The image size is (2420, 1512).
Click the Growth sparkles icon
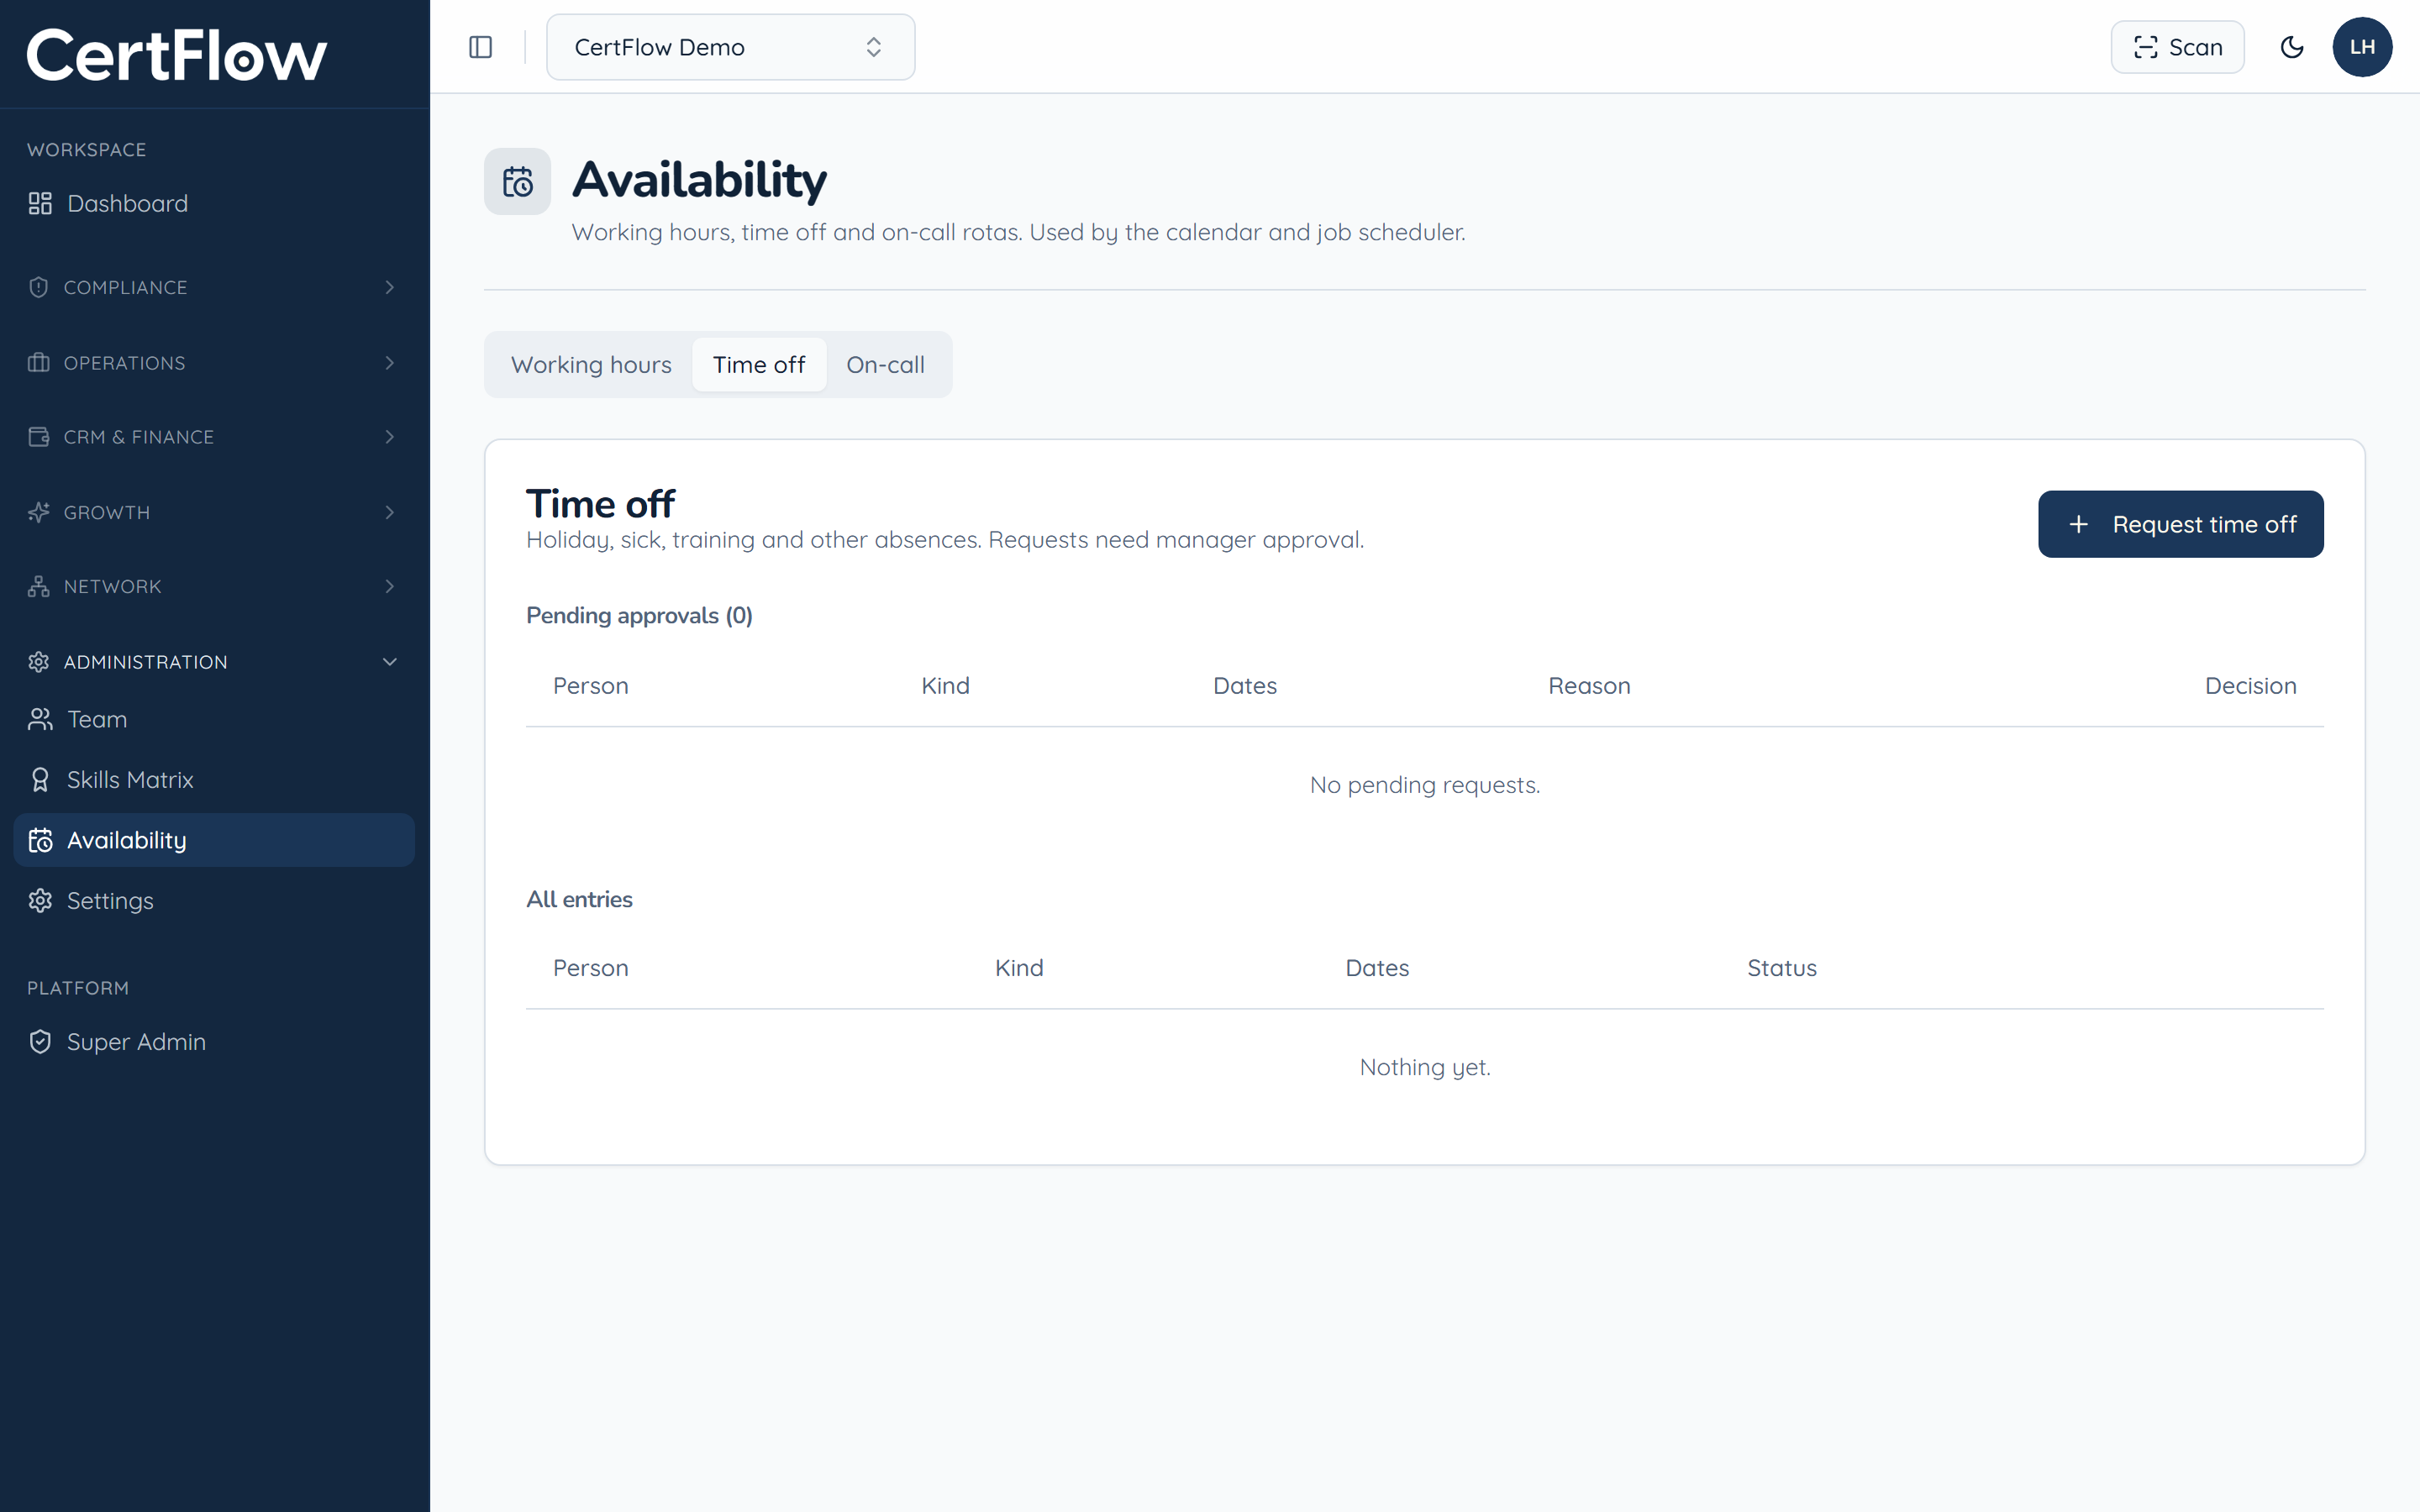pos(39,512)
